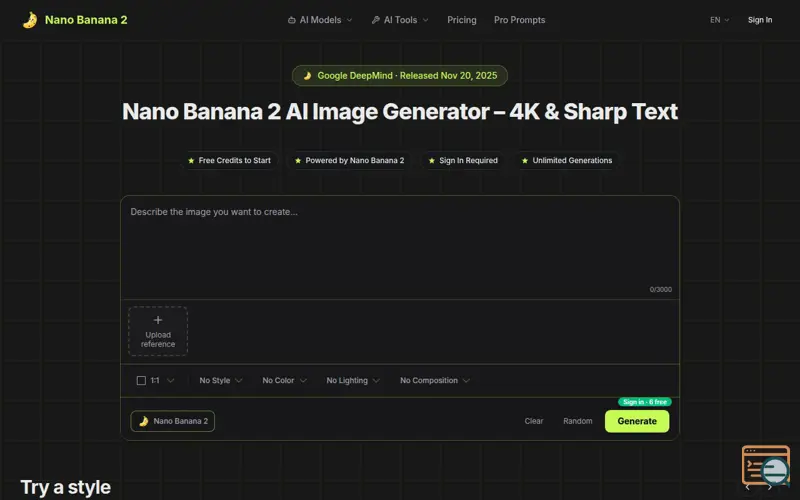
Task: Click the previous style carousel arrow
Action: 747,488
